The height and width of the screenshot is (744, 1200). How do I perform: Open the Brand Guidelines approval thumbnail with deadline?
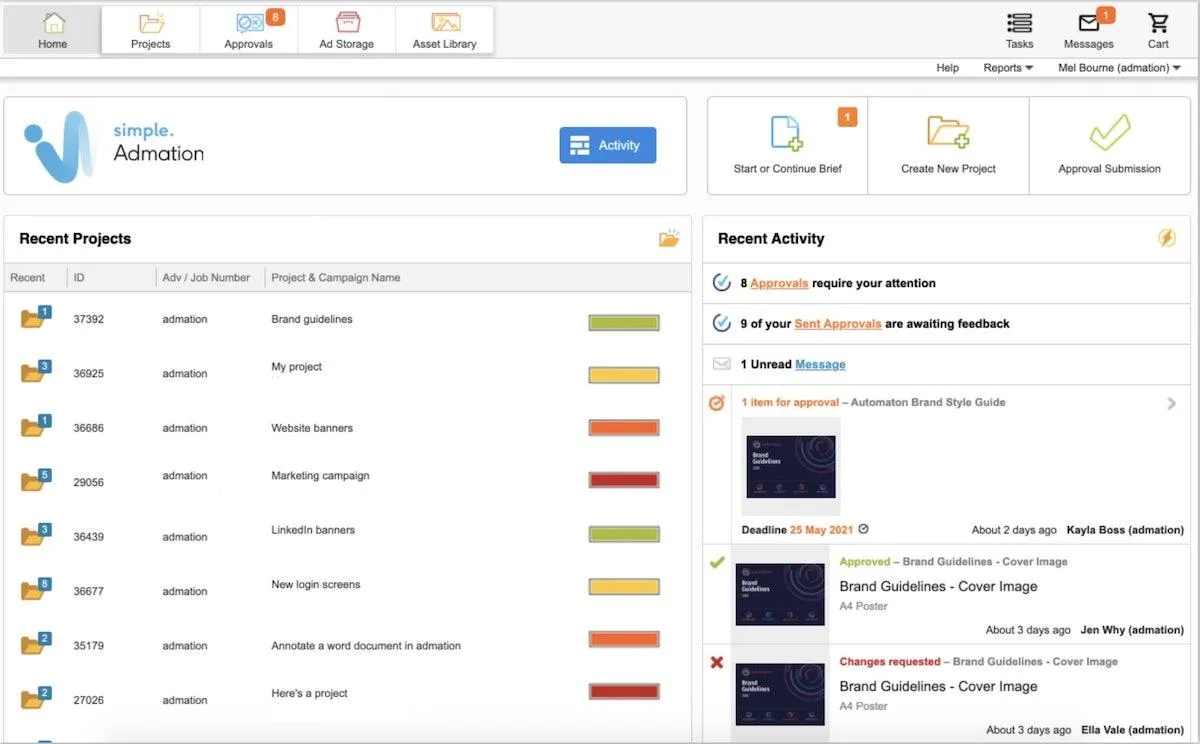click(x=791, y=467)
